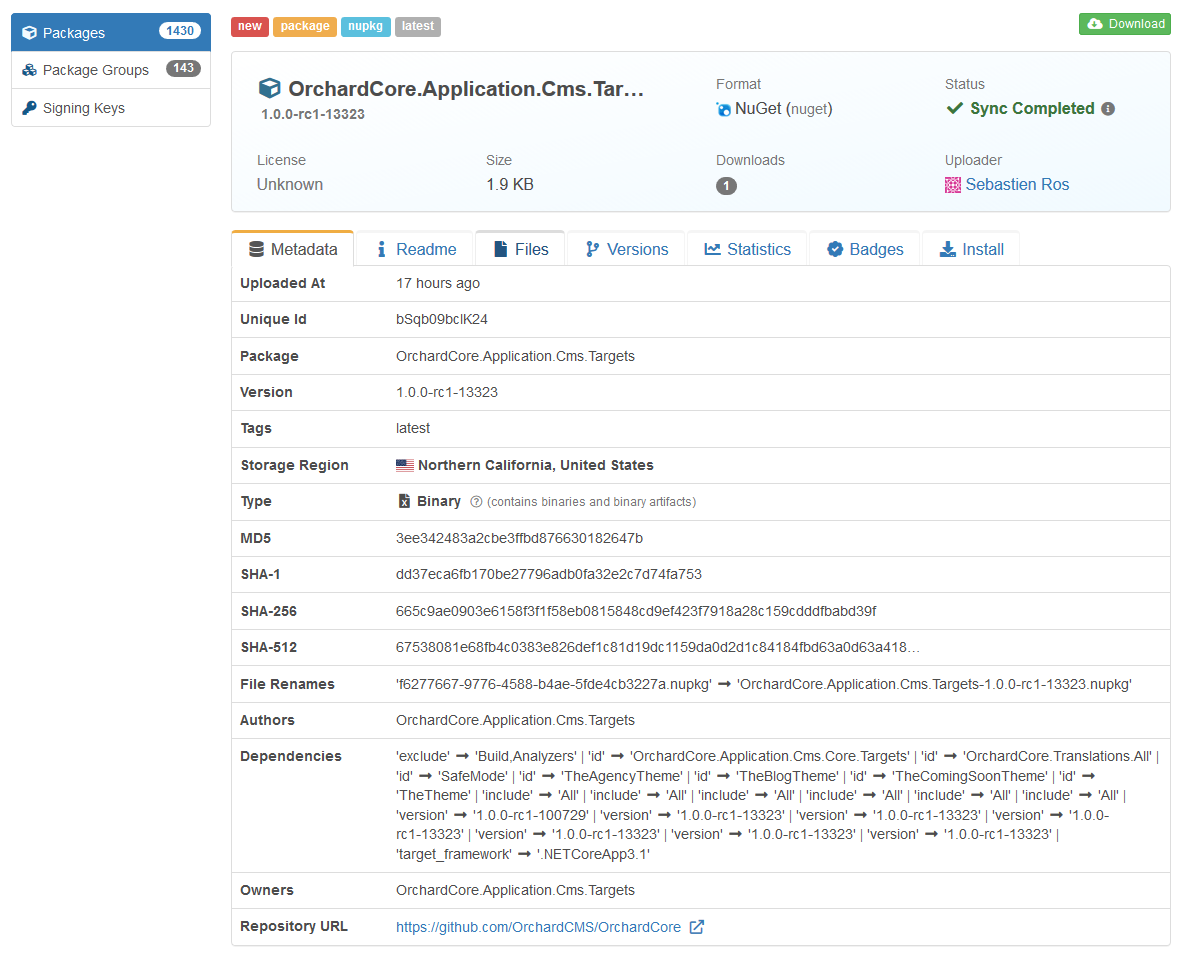Click the NuGet format icon
This screenshot has width=1179, height=954.
tap(723, 109)
